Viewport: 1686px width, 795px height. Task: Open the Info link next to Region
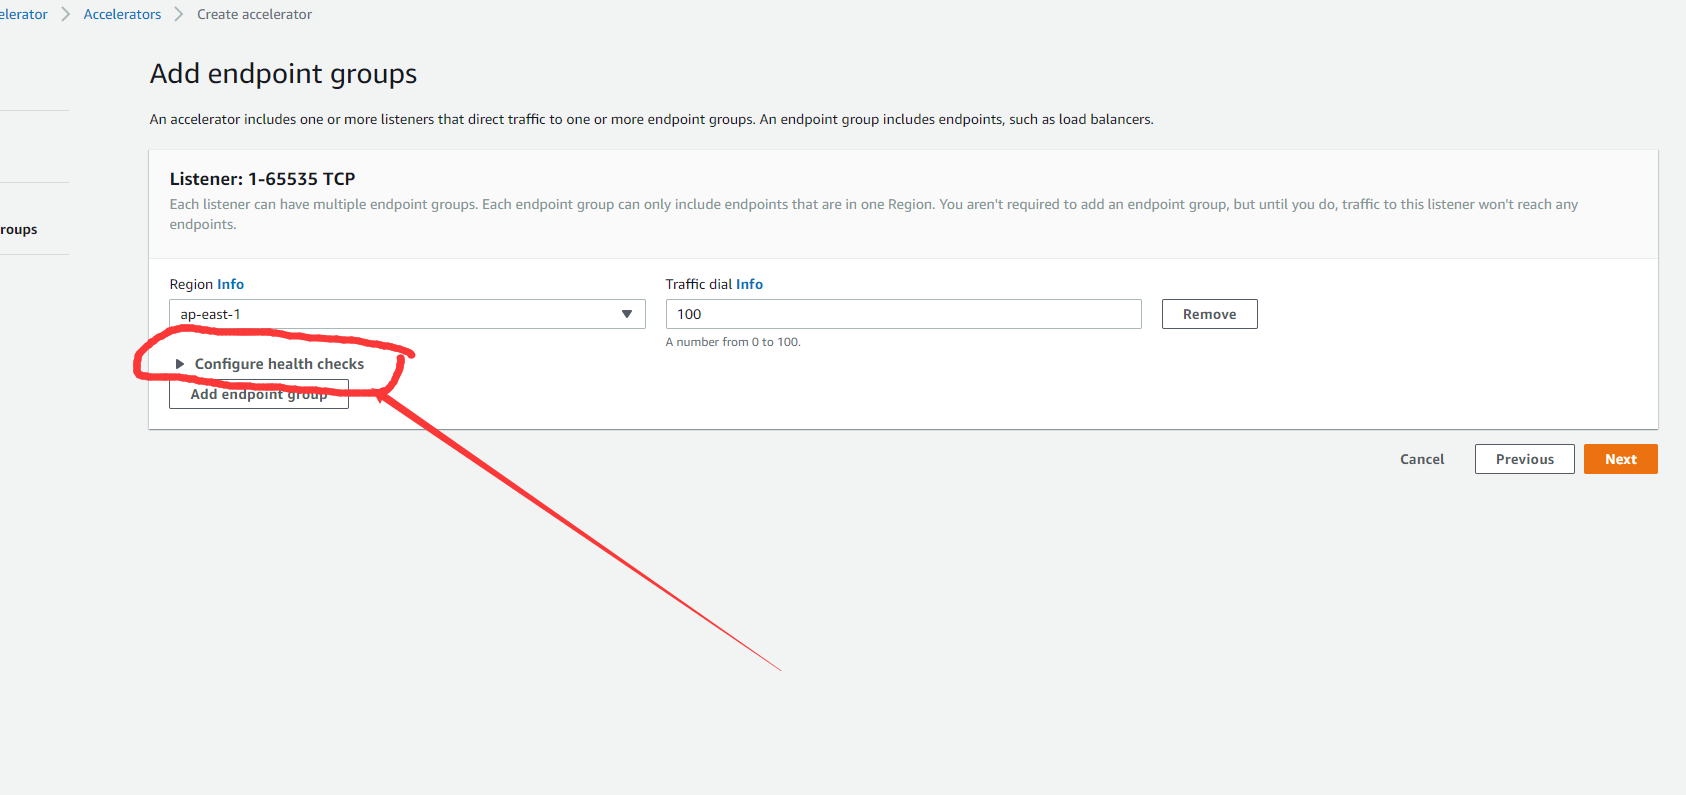tap(230, 284)
